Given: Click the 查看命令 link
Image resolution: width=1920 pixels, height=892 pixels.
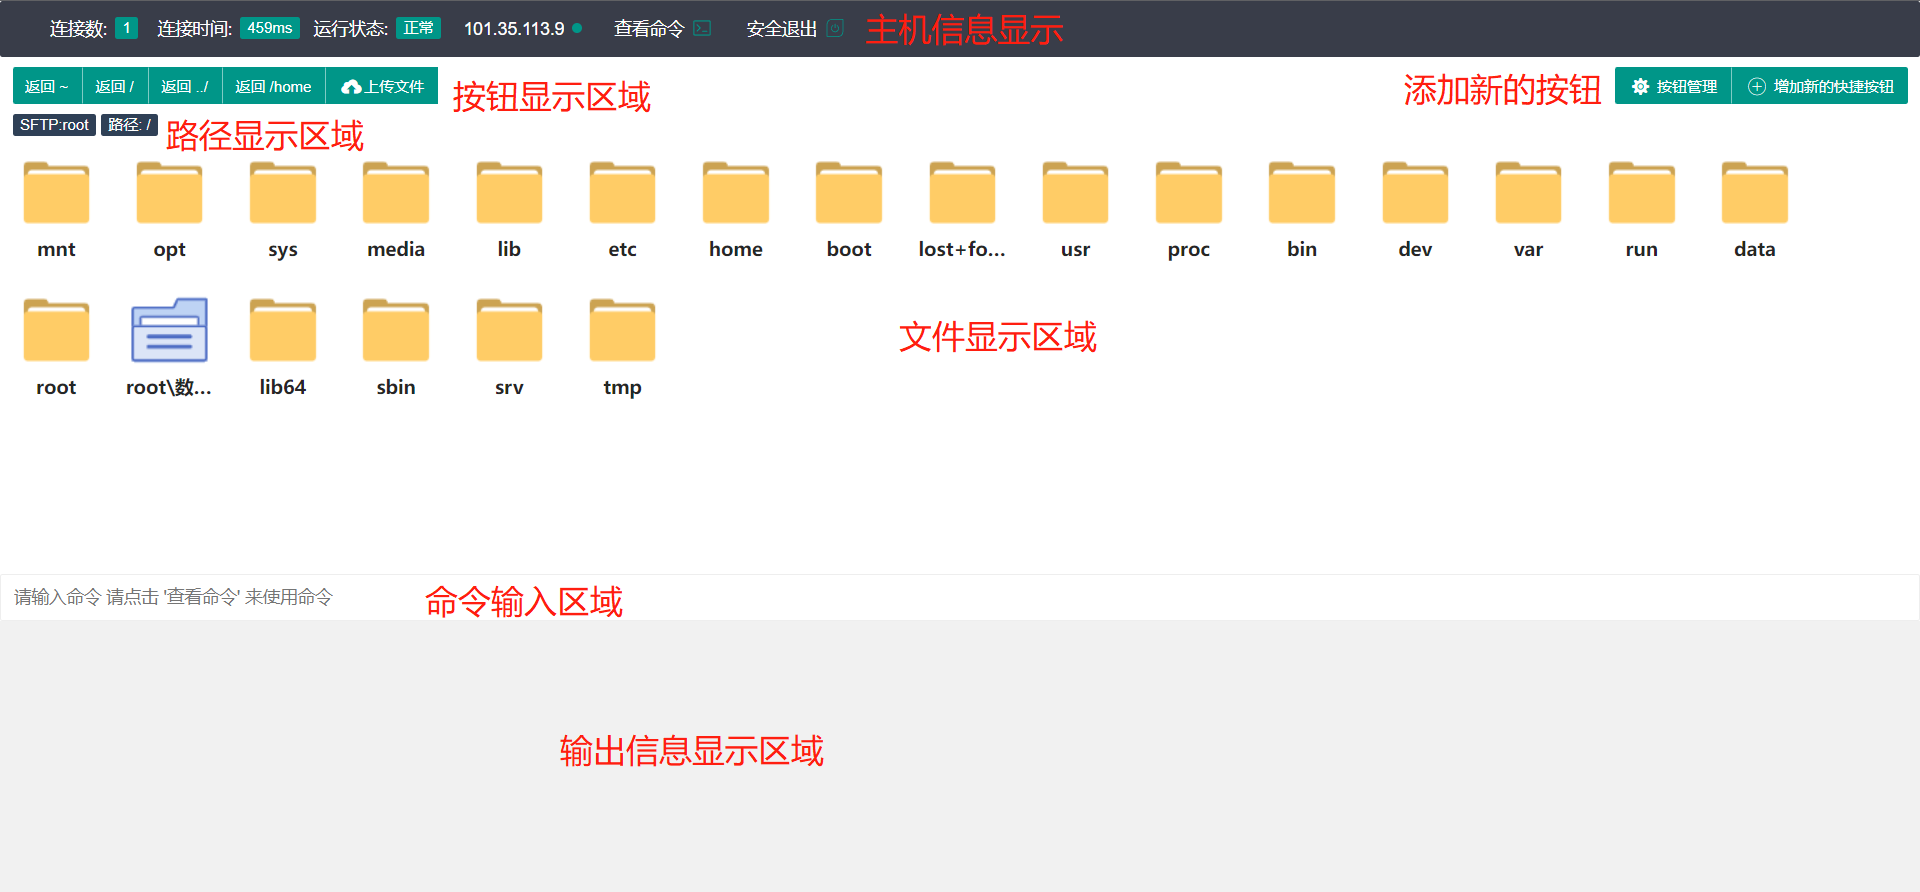Looking at the screenshot, I should (x=649, y=29).
